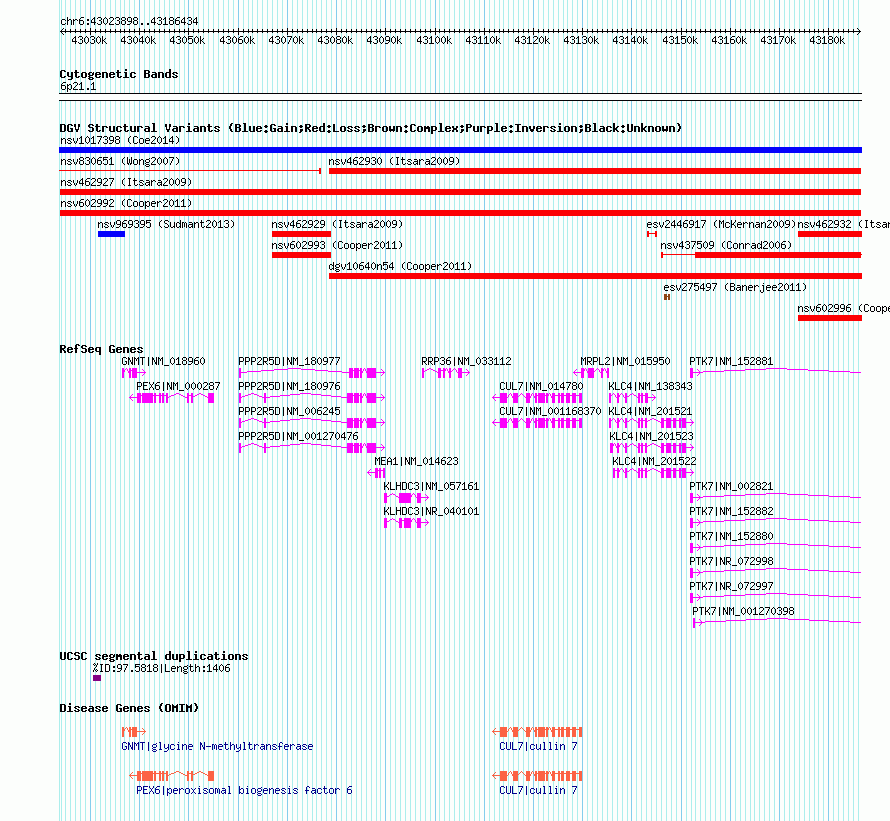Select the nsv830651 (Wong2007) variant label
This screenshot has height=821, width=890.
click(120, 161)
